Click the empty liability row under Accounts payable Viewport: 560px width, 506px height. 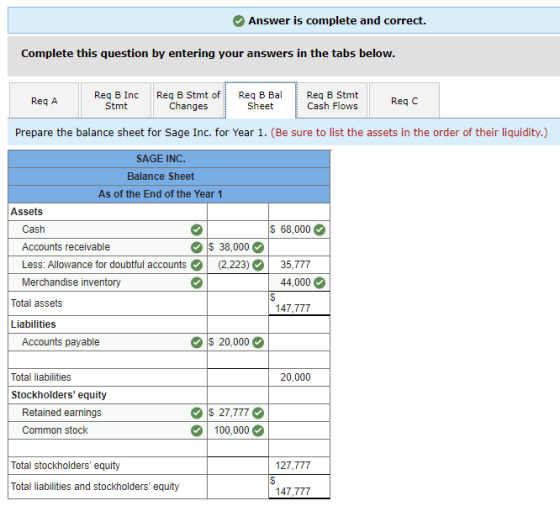pyautogui.click(x=108, y=360)
